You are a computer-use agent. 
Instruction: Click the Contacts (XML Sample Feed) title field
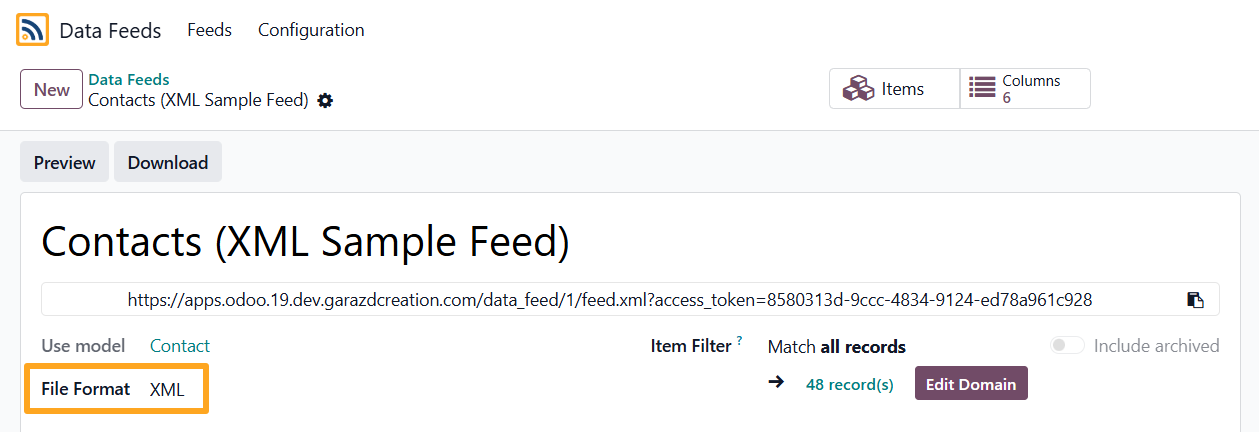tap(305, 242)
